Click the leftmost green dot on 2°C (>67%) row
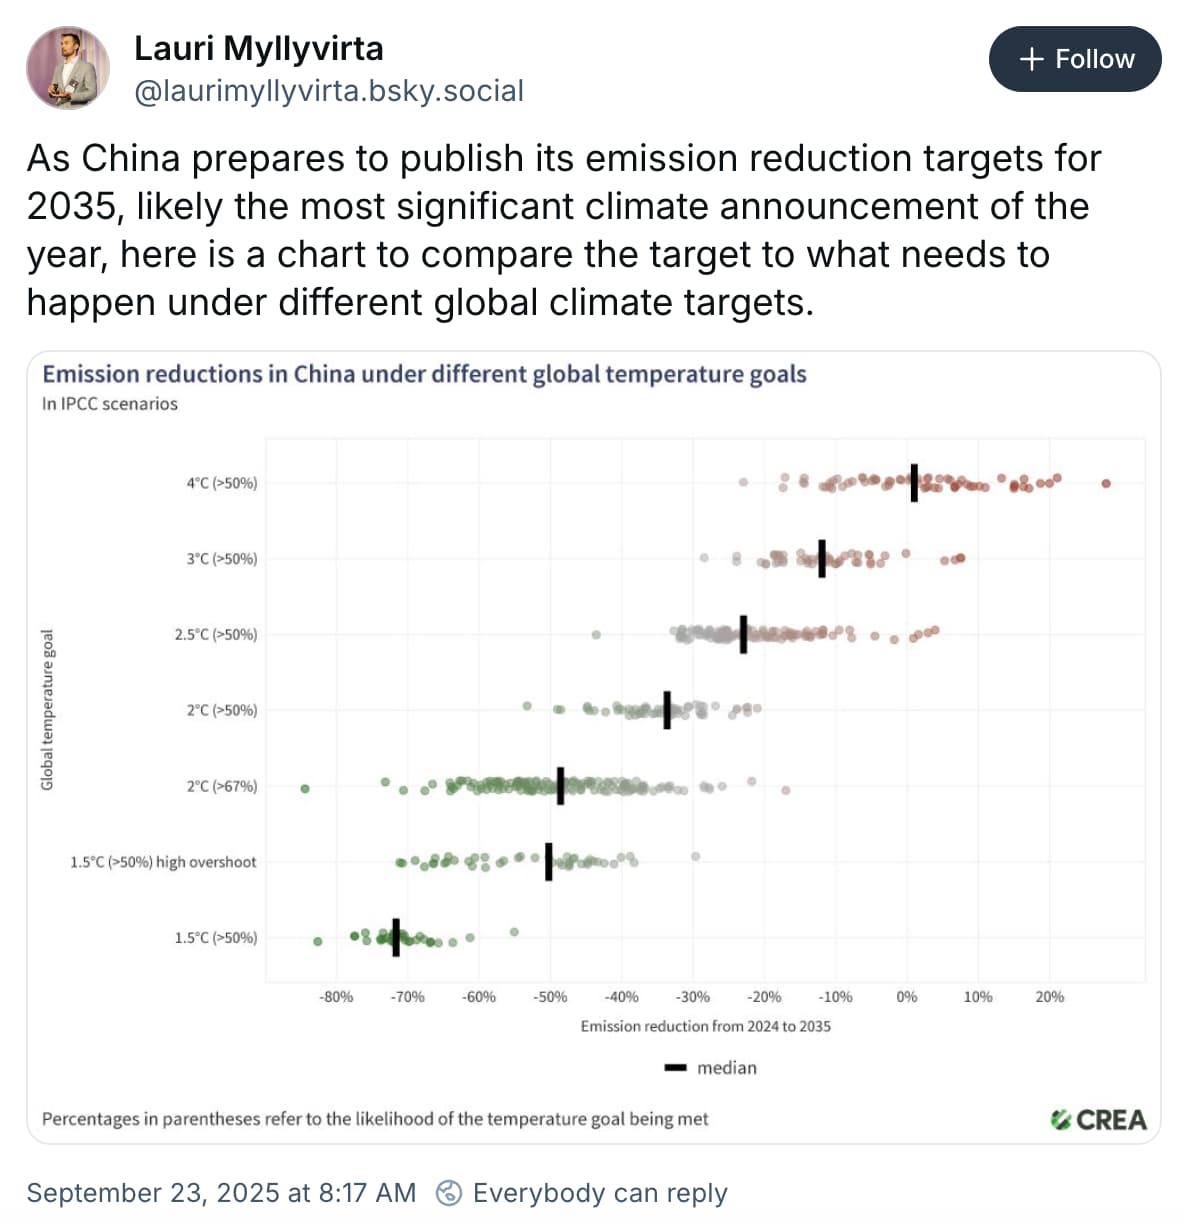 [x=303, y=789]
